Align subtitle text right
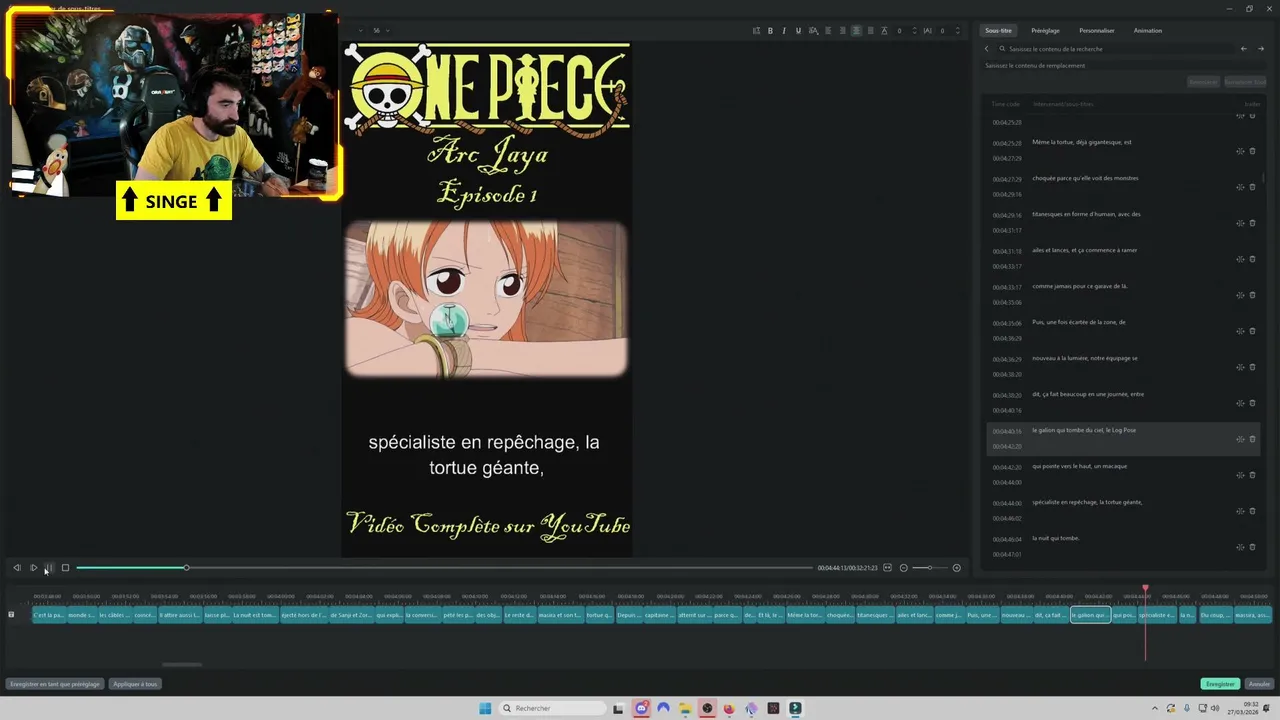 click(842, 31)
